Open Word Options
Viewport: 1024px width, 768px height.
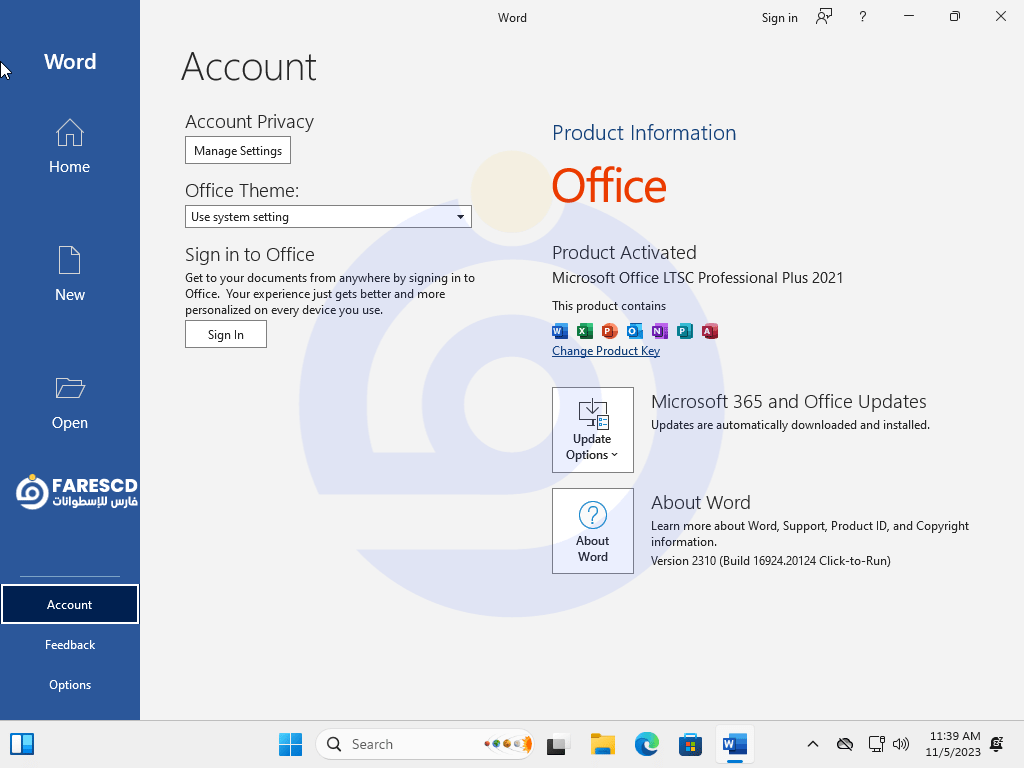coord(69,684)
